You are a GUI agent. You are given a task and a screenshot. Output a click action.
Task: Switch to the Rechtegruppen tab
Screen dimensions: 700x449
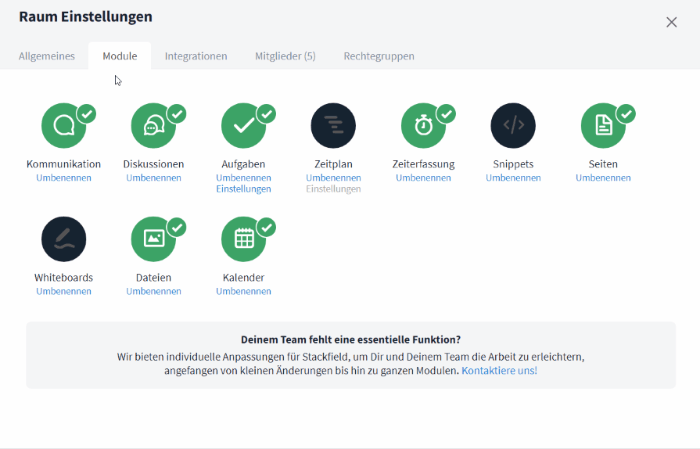click(379, 56)
